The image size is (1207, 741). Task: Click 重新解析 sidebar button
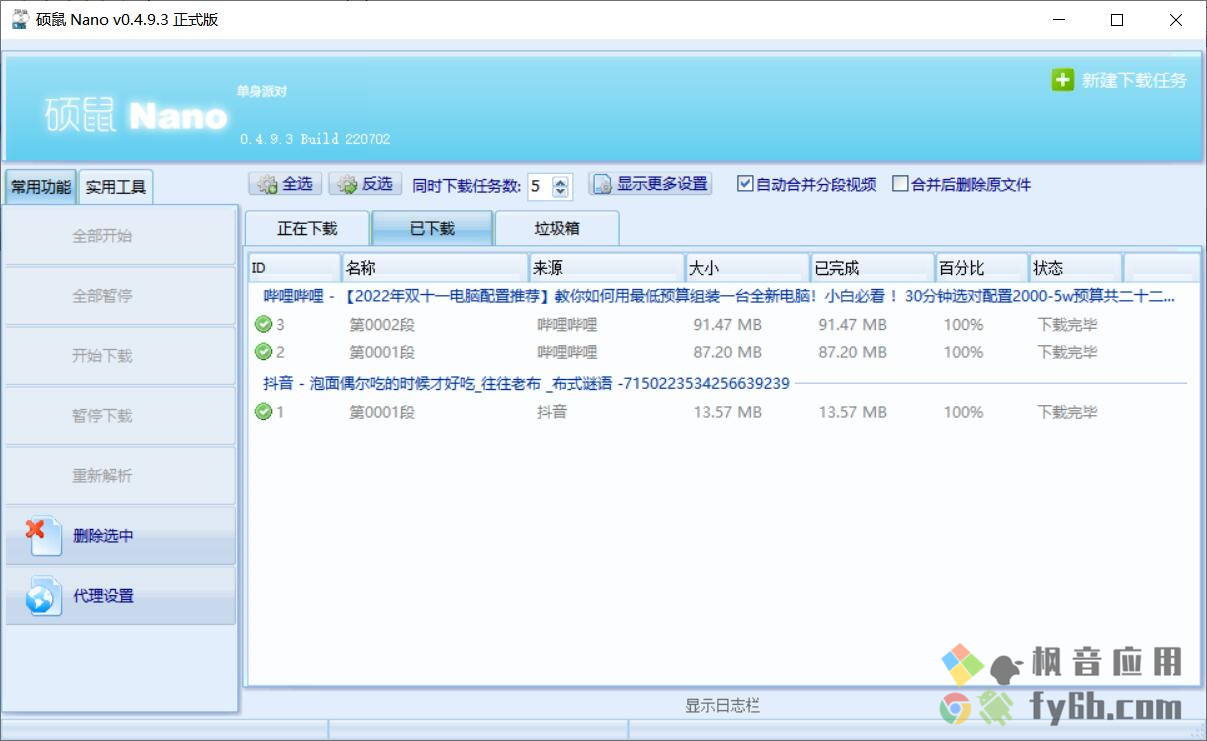point(121,476)
